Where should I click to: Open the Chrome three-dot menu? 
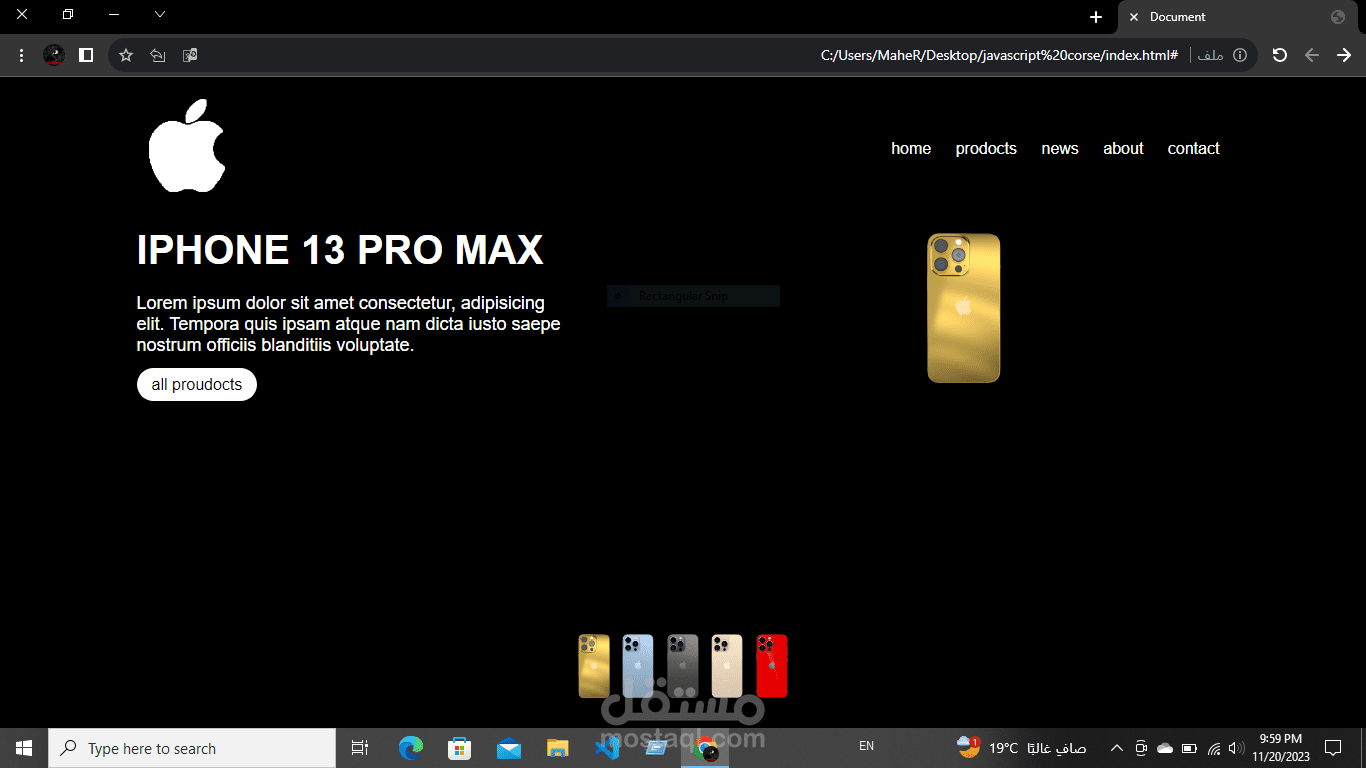(22, 56)
